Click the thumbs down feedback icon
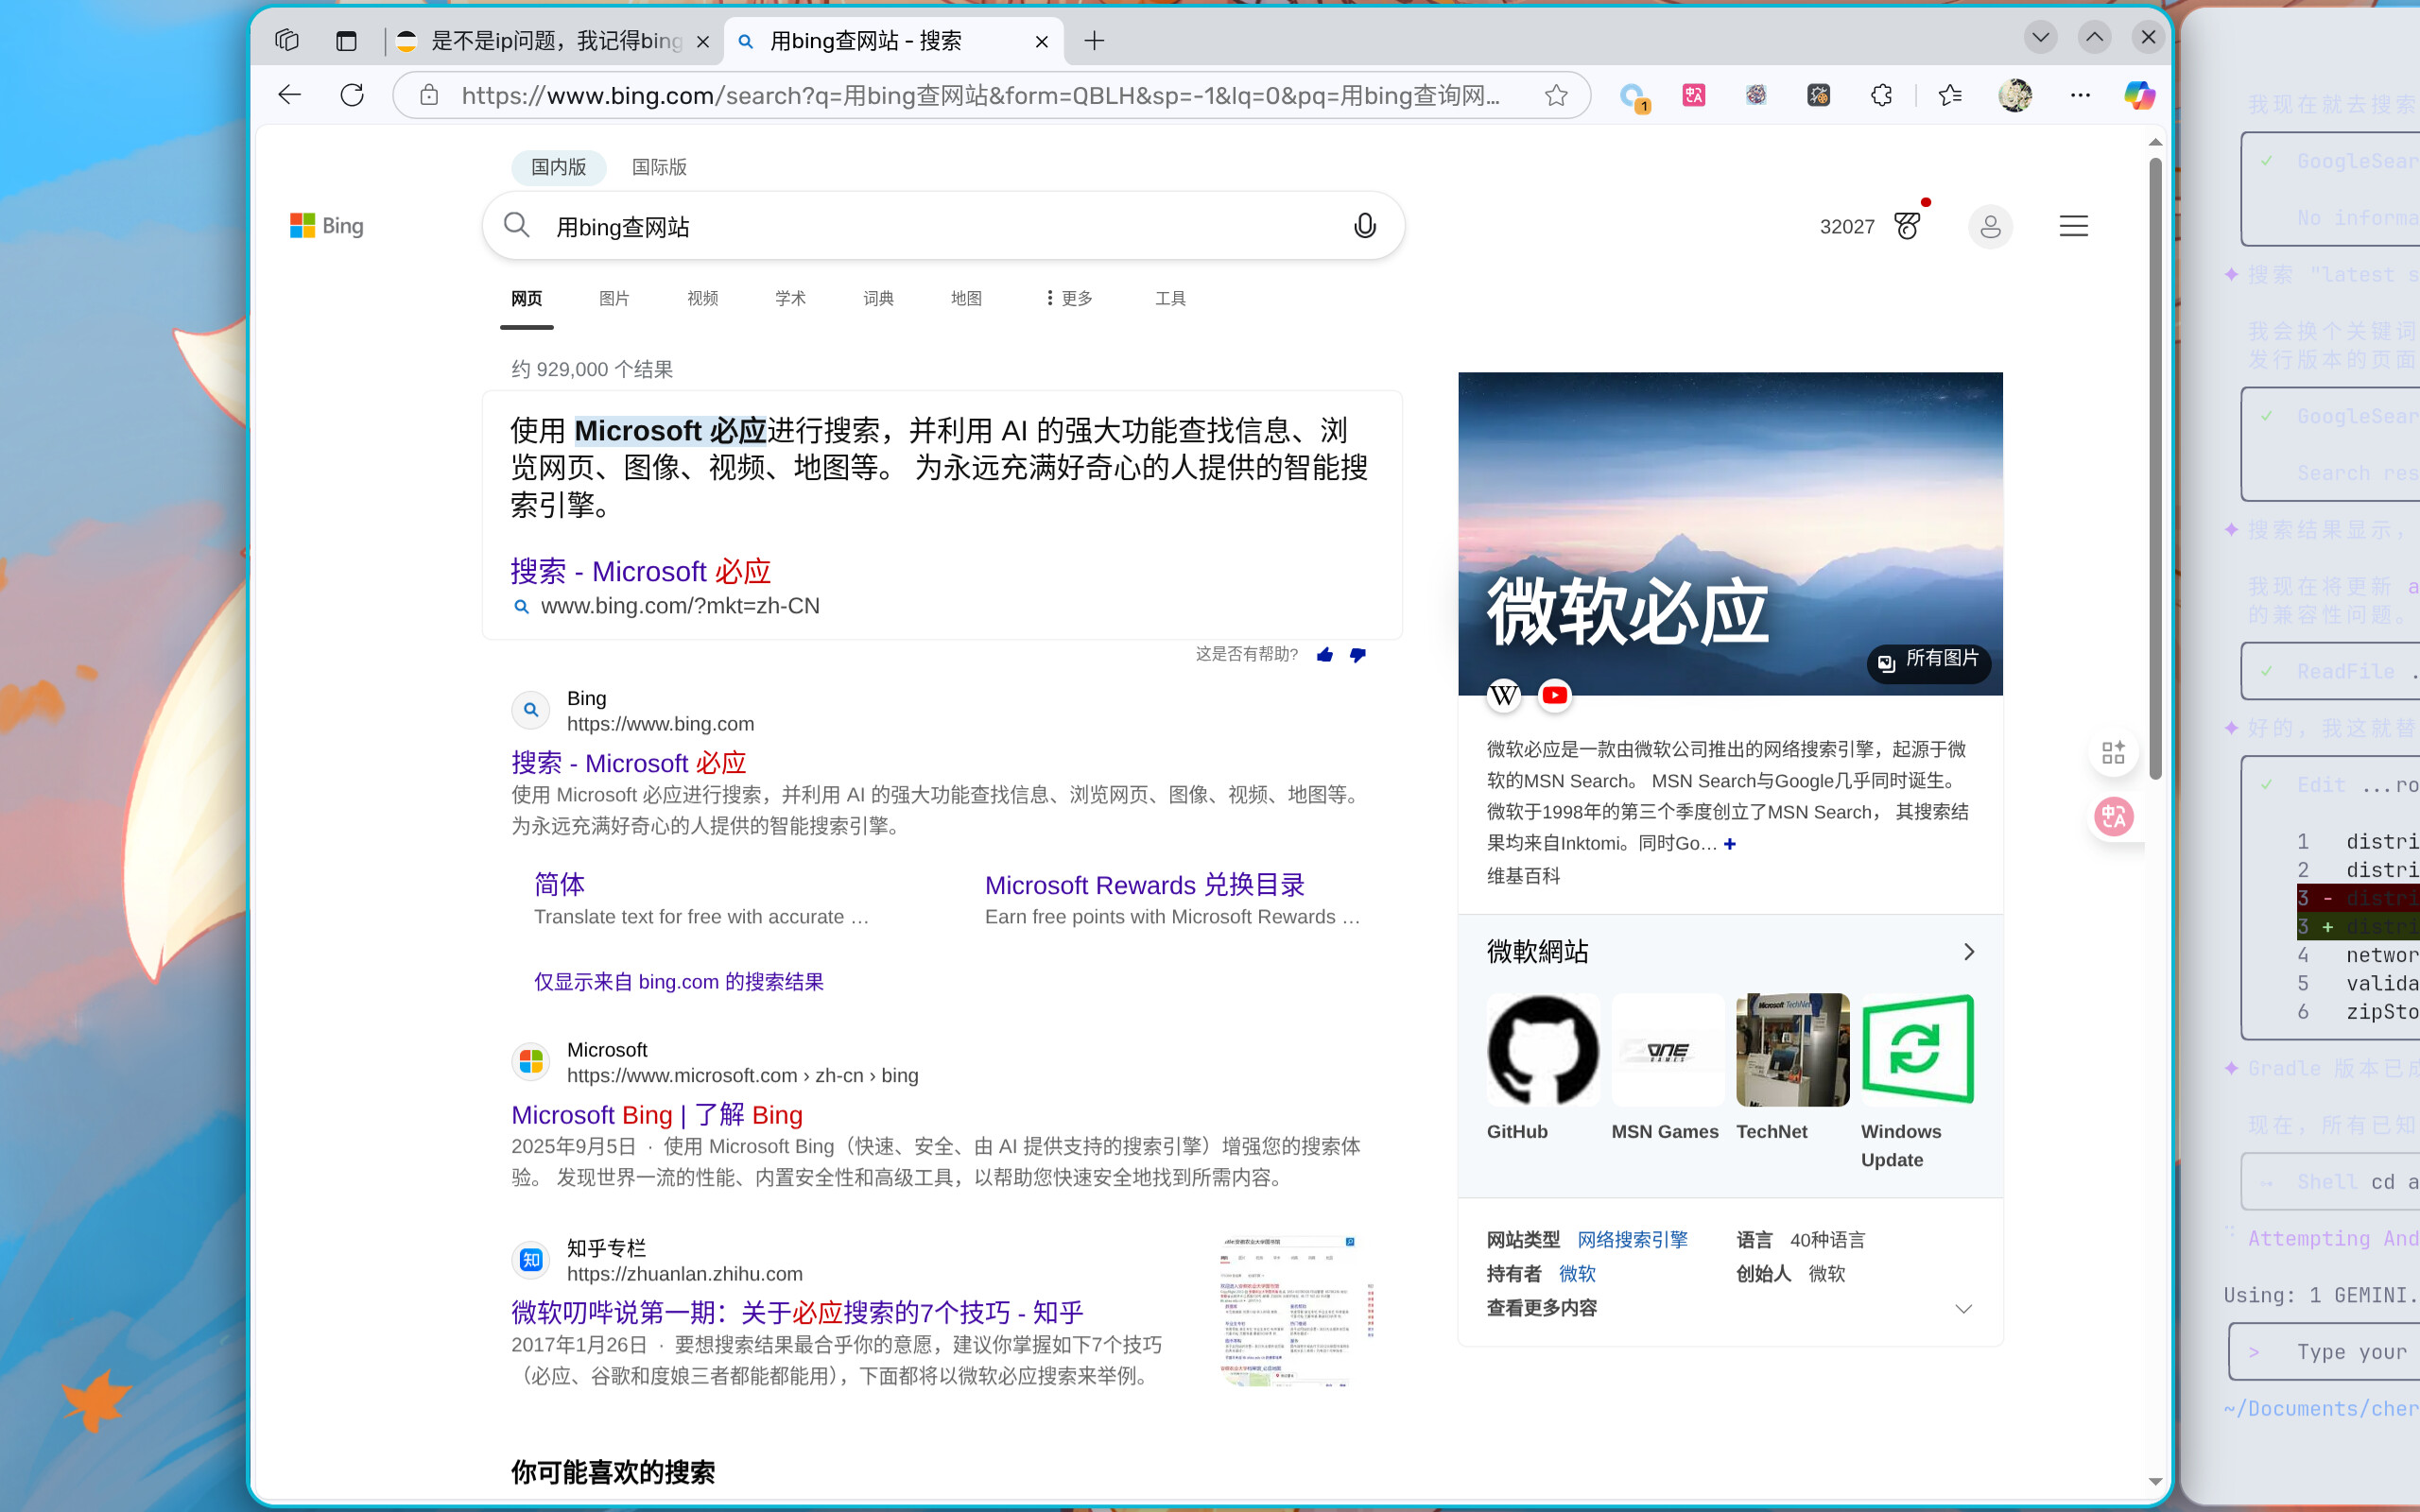The image size is (2420, 1512). coord(1357,655)
